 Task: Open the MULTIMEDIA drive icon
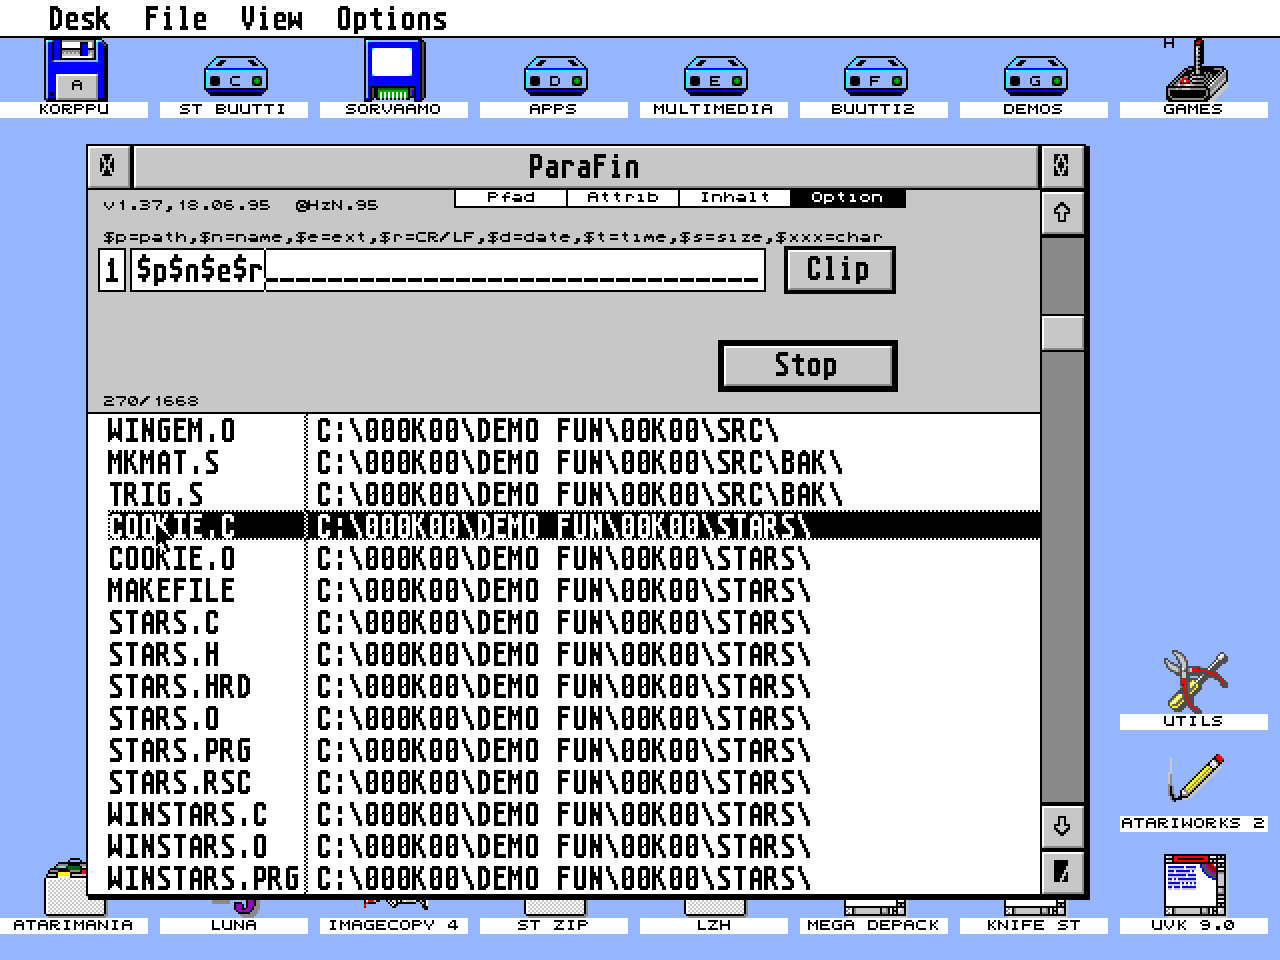(713, 75)
